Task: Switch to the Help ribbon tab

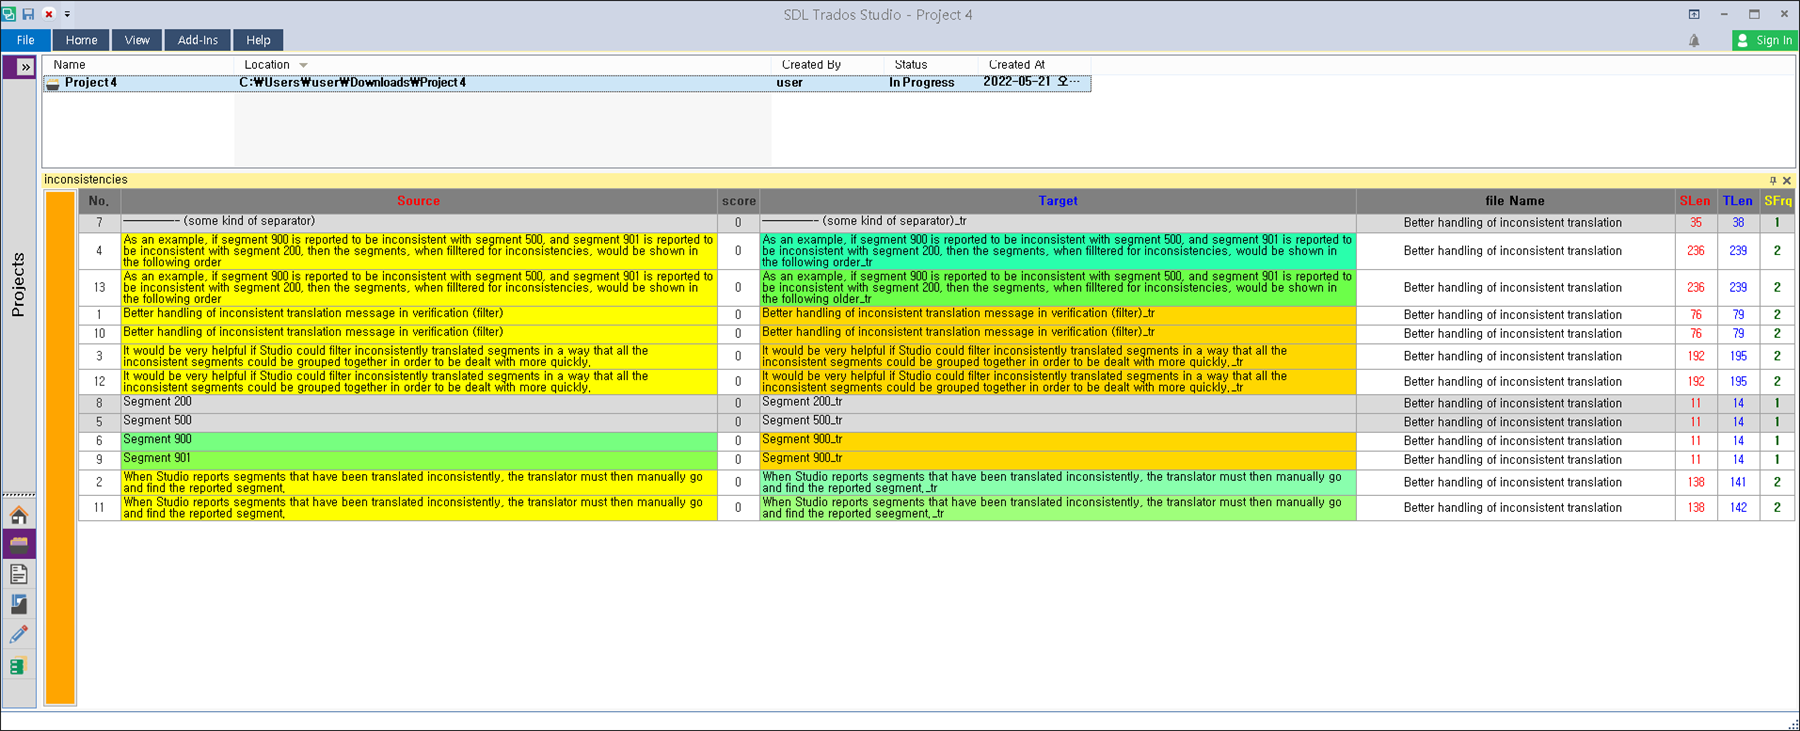Action: pyautogui.click(x=258, y=40)
